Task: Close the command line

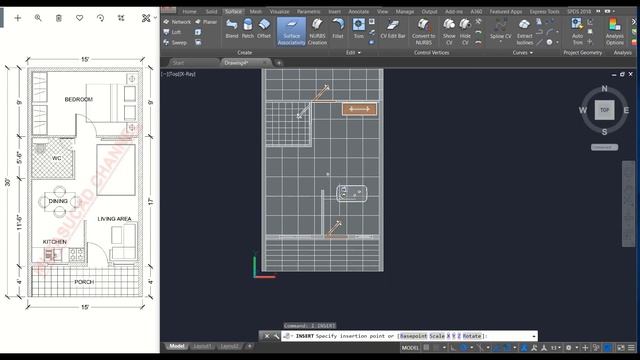Action: click(x=267, y=336)
